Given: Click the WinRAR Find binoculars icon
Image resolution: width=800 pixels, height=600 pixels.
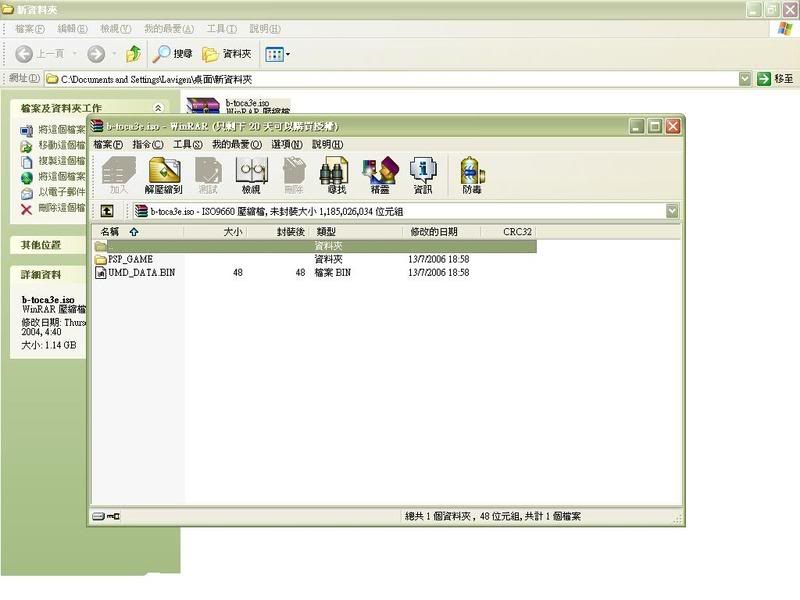Looking at the screenshot, I should tap(336, 174).
